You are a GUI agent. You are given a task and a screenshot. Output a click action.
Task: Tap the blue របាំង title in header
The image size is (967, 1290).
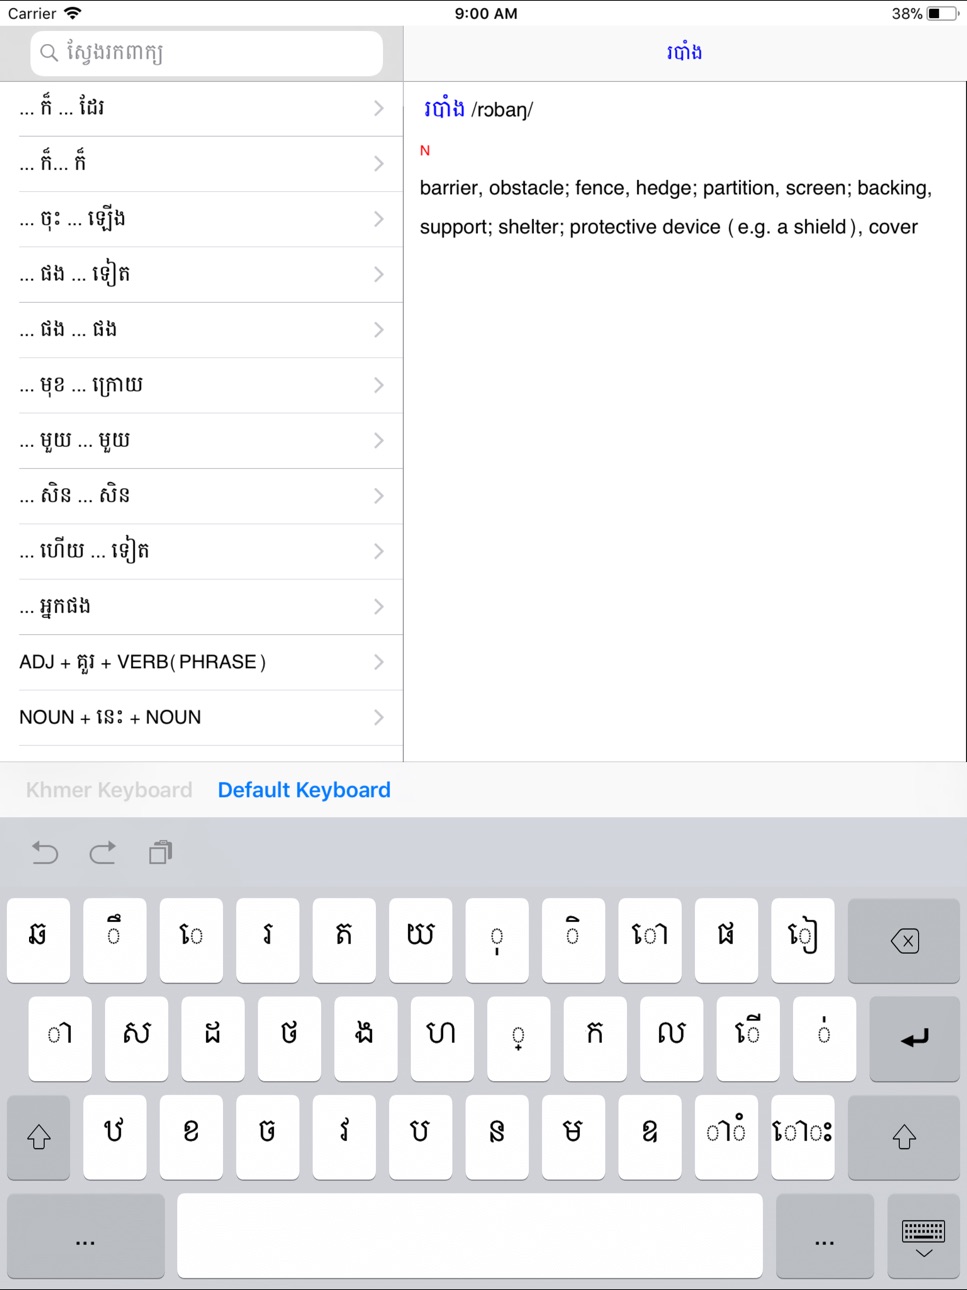684,52
